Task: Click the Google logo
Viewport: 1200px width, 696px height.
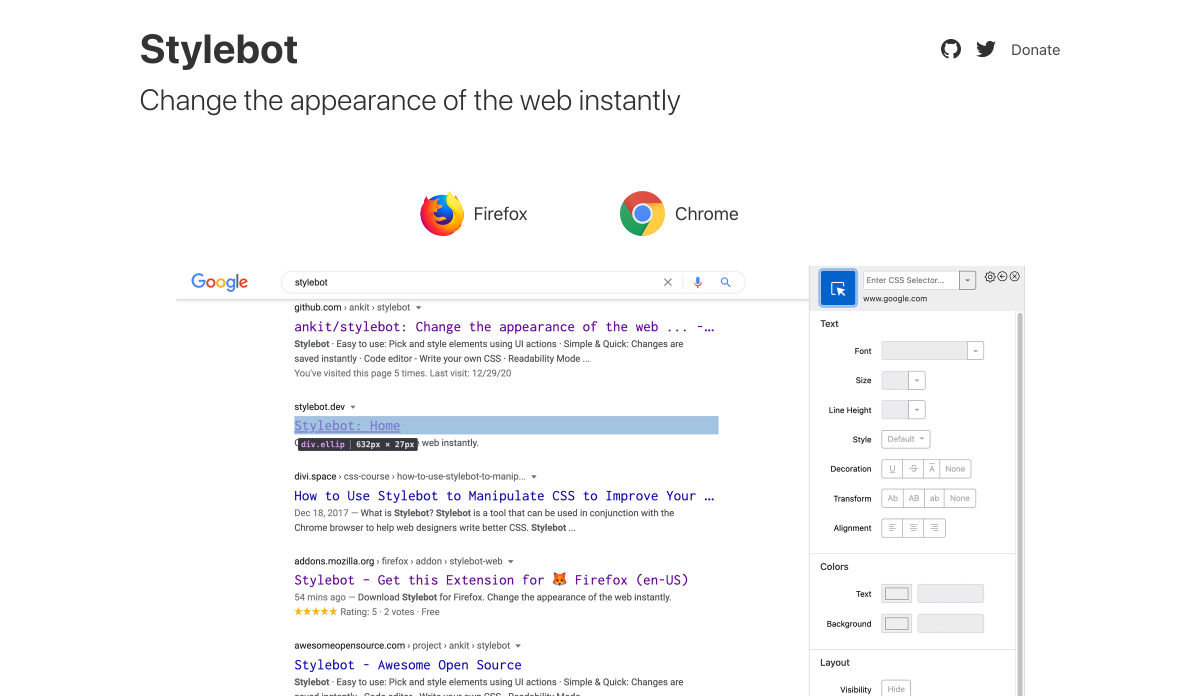Action: (x=220, y=282)
